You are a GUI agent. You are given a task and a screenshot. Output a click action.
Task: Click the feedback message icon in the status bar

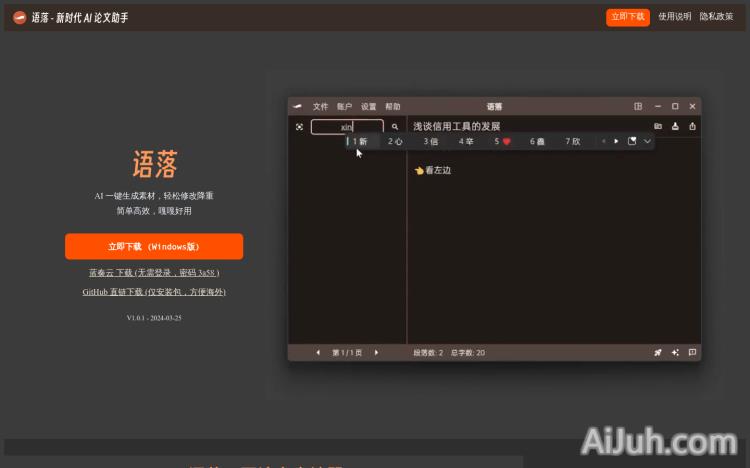tap(692, 353)
